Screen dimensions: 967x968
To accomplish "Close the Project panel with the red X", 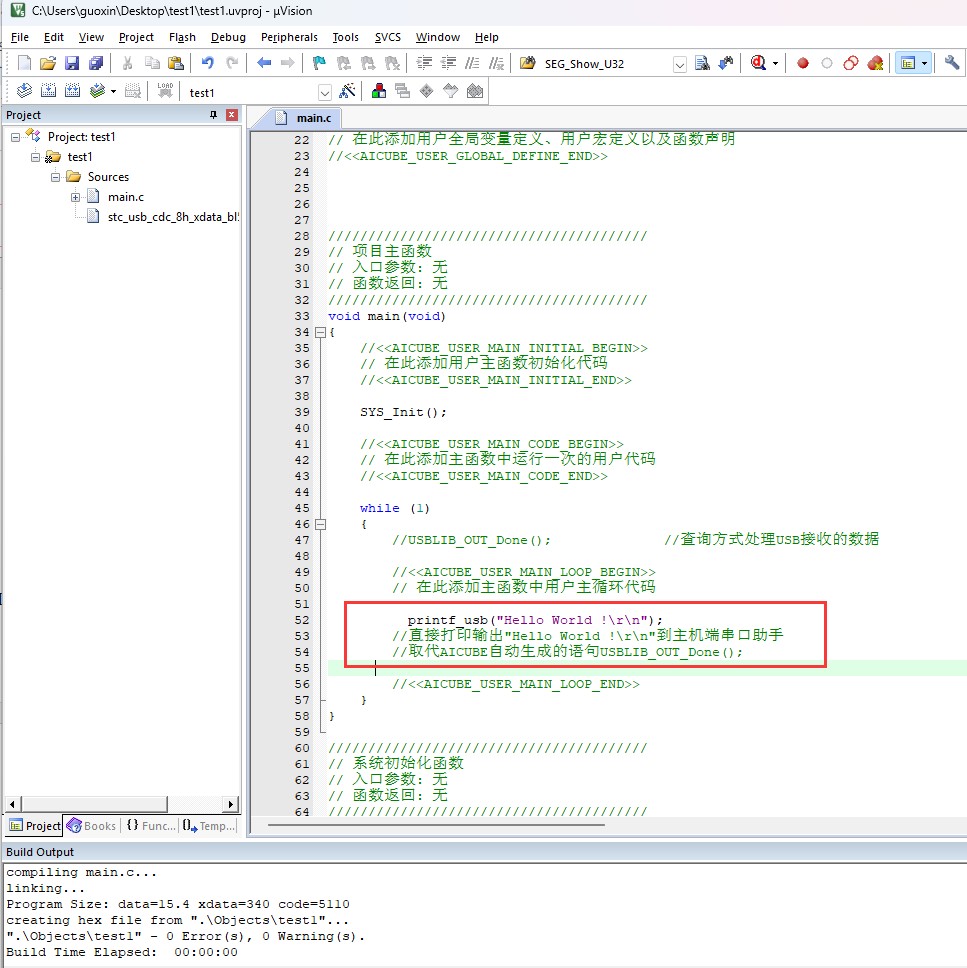I will pos(232,115).
